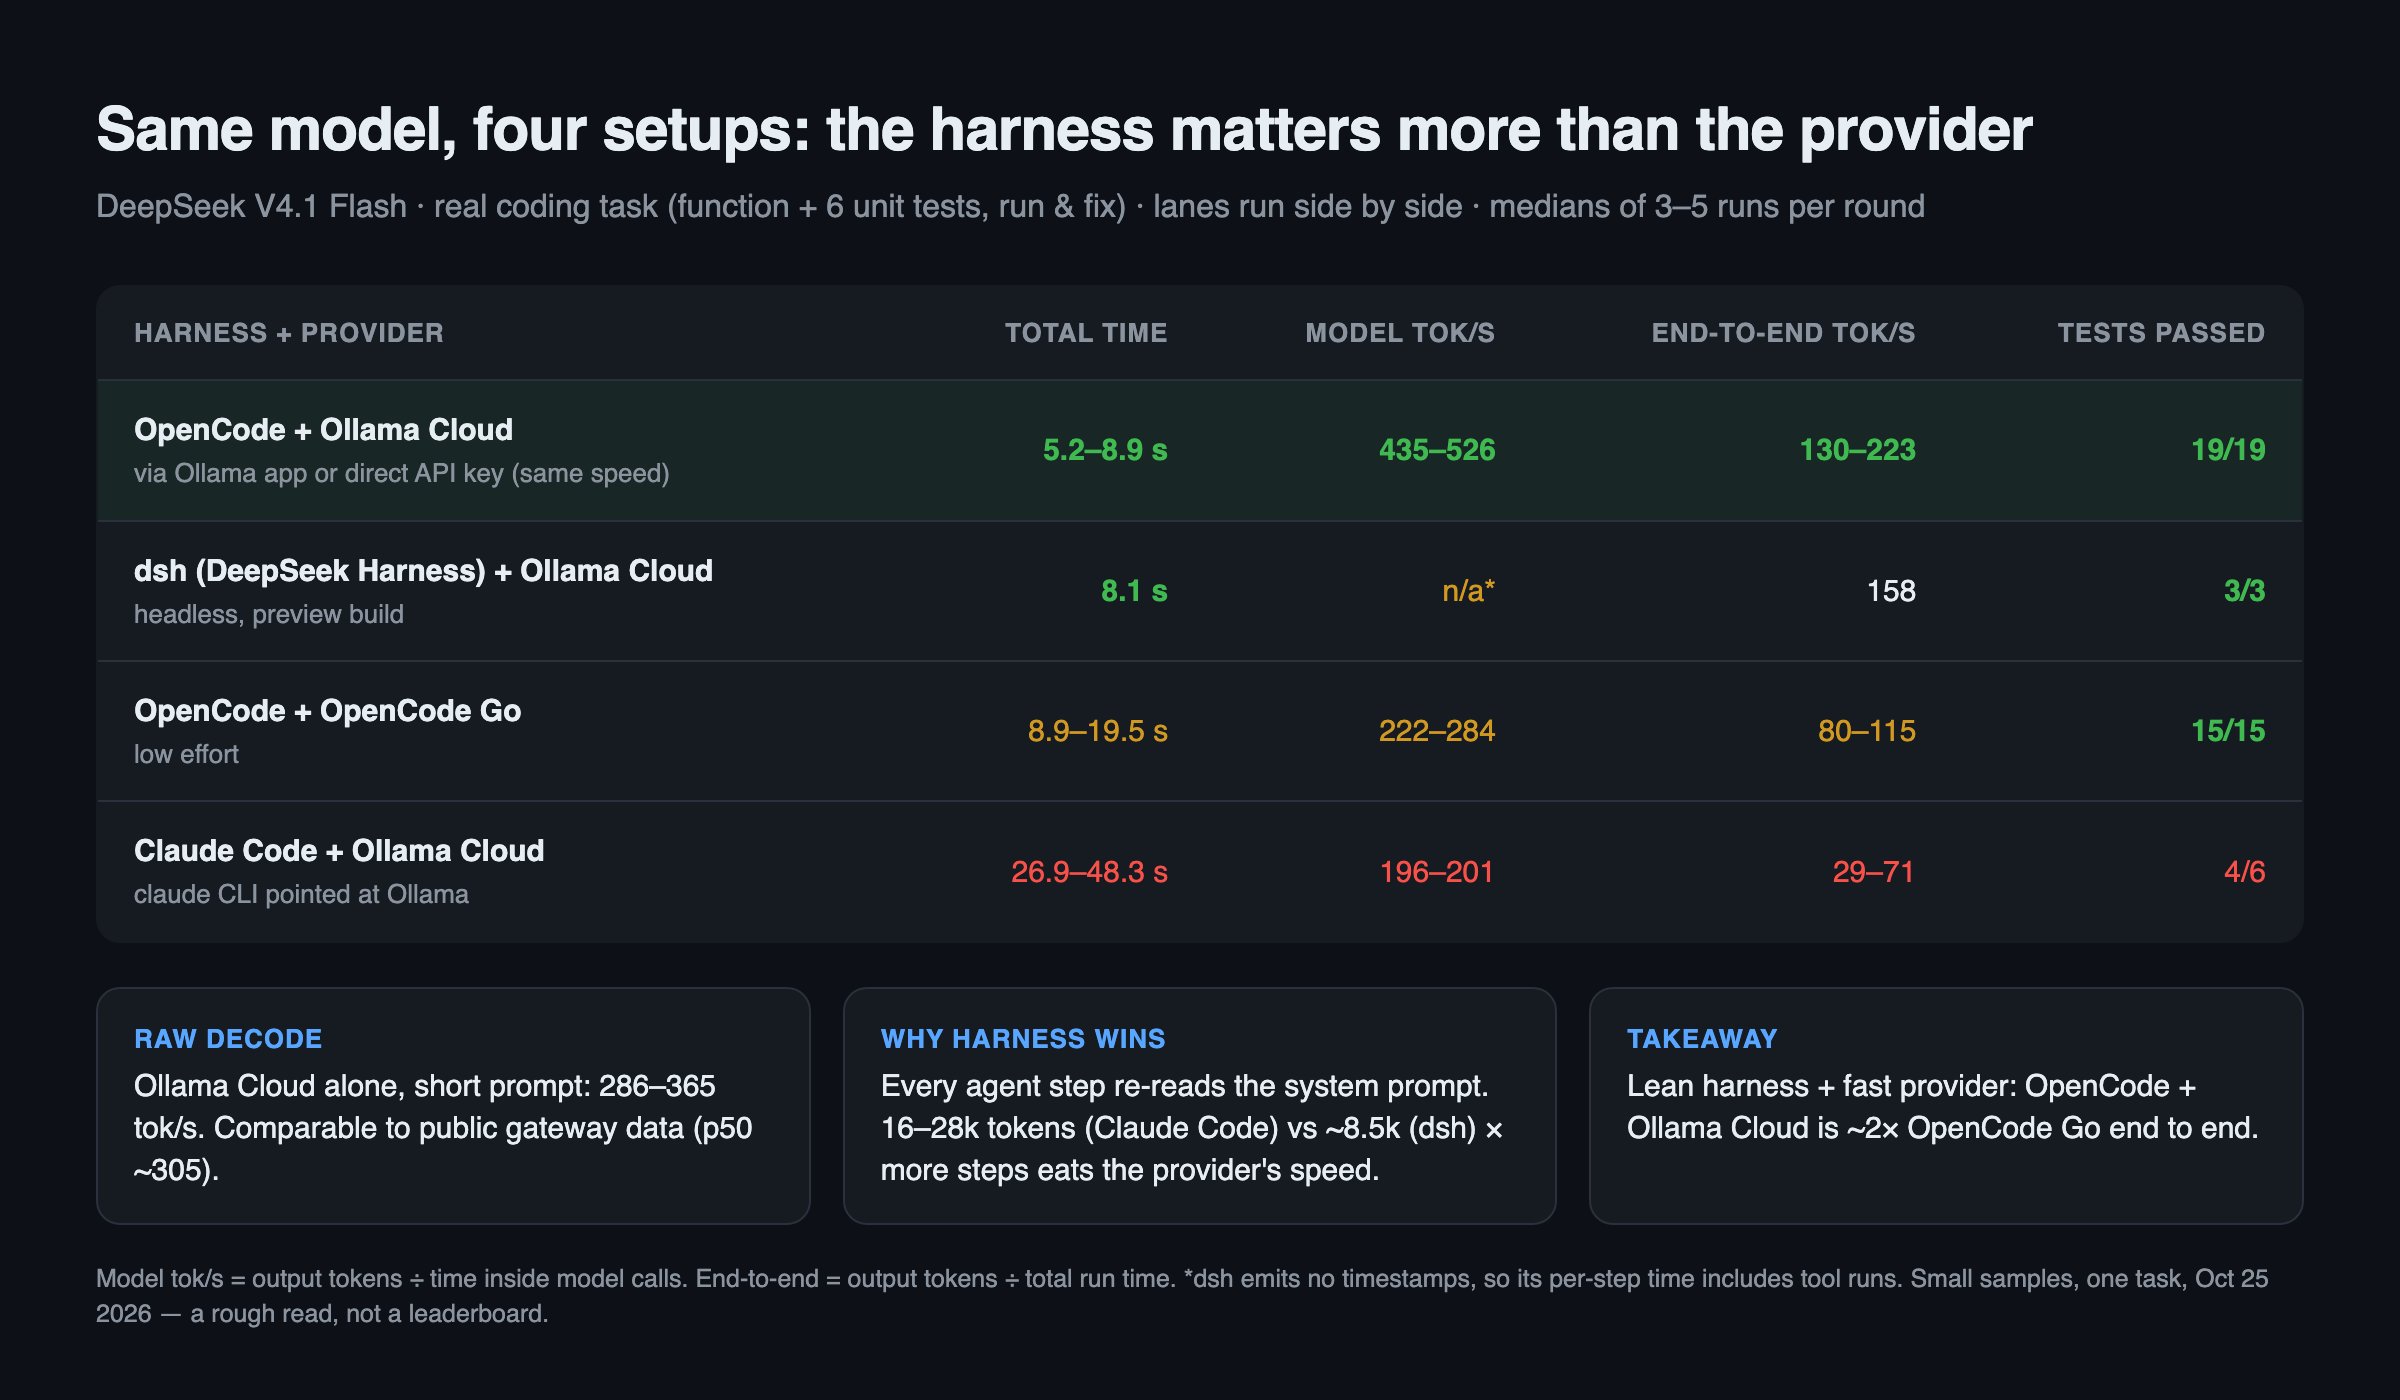Image resolution: width=2400 pixels, height=1400 pixels.
Task: Click the 'Ollama Cloud alone, short prompt' card text
Action: tap(443, 1128)
